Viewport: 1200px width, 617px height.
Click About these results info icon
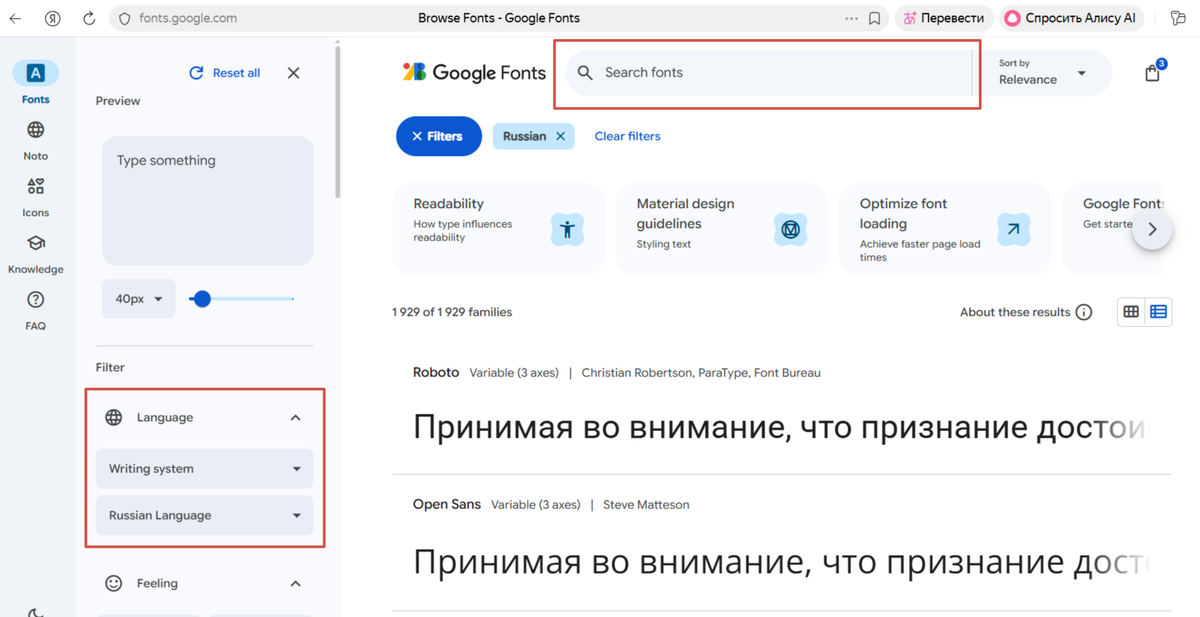pos(1084,312)
